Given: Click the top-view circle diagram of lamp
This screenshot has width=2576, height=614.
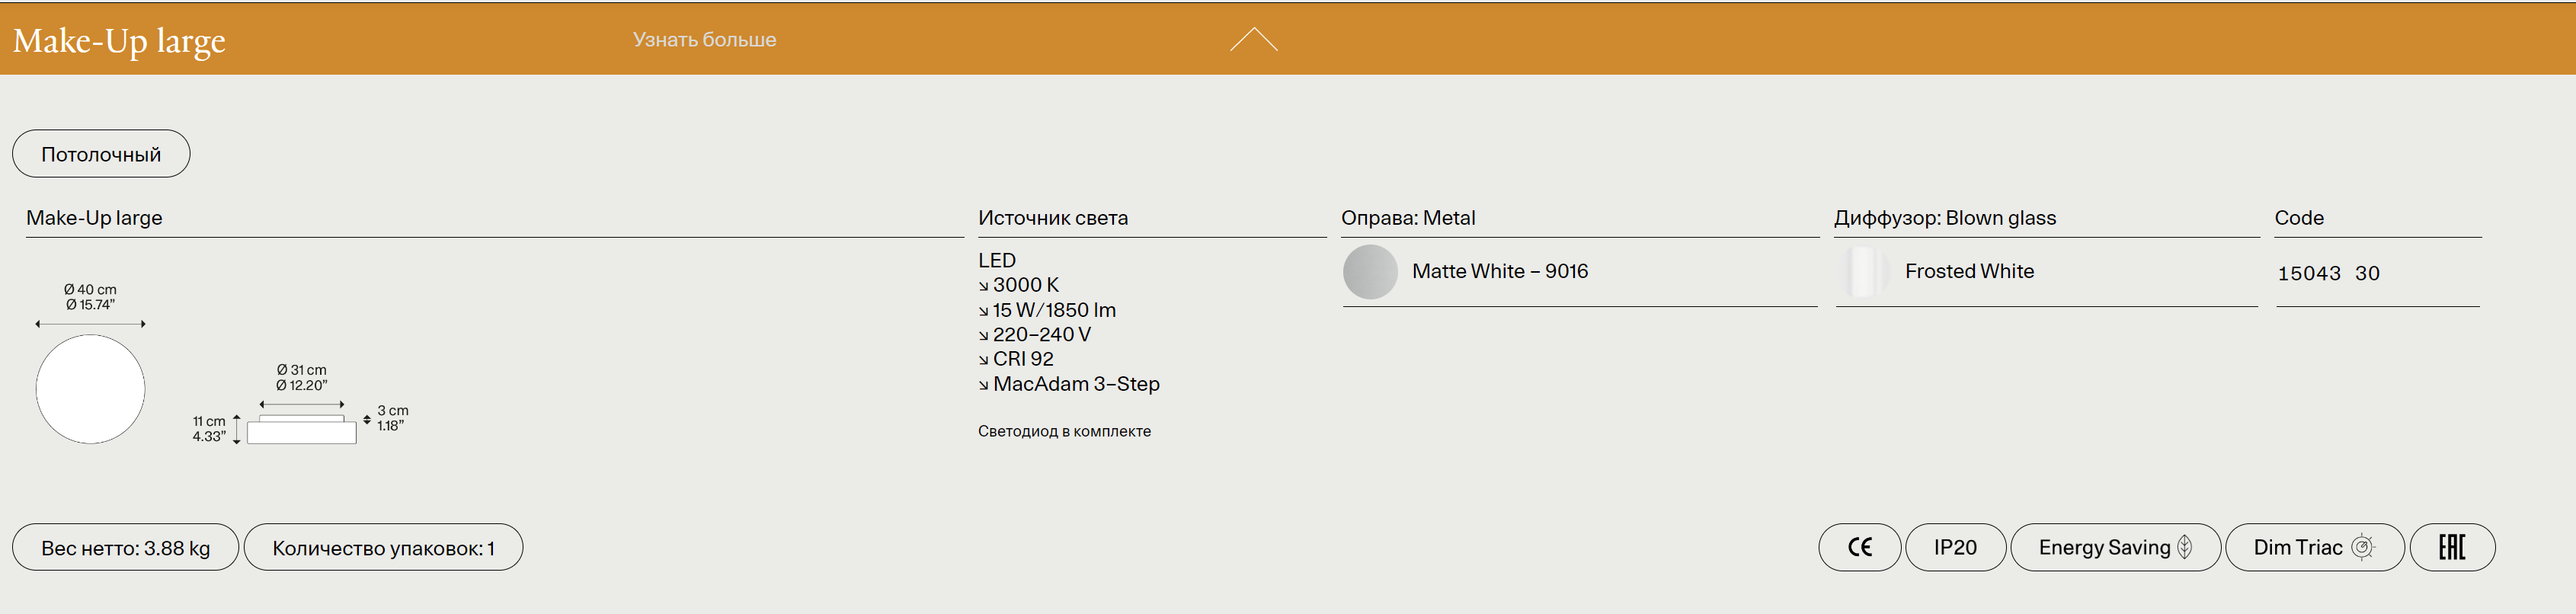Looking at the screenshot, I should (91, 389).
